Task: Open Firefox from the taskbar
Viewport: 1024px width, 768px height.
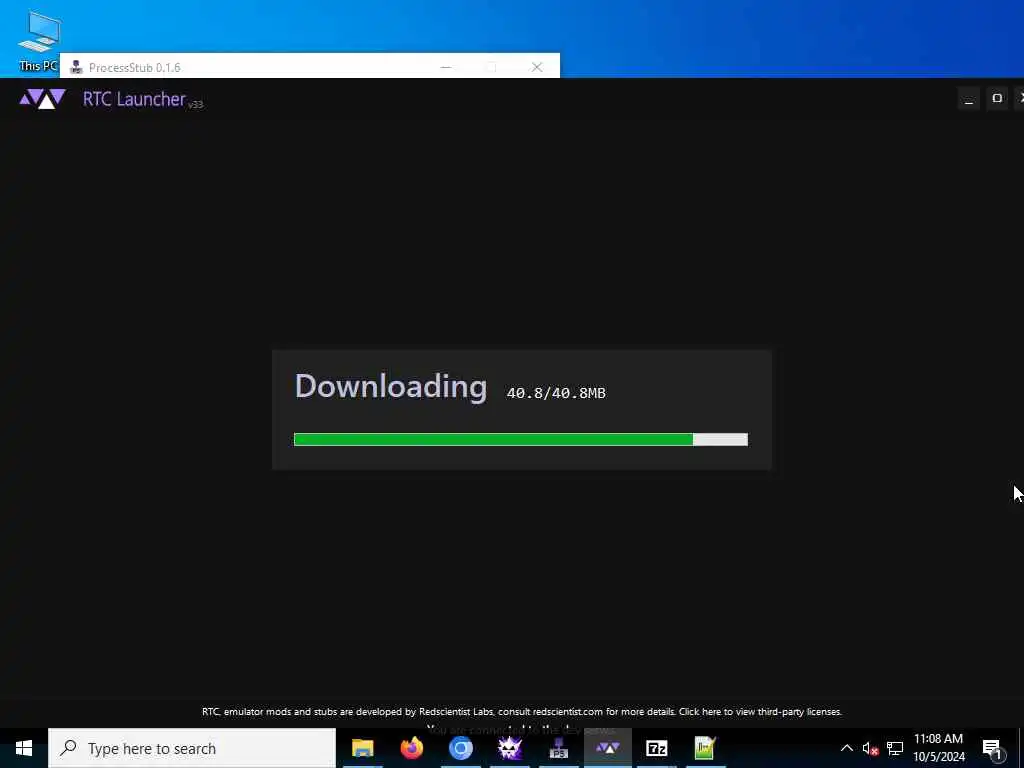Action: (x=411, y=748)
